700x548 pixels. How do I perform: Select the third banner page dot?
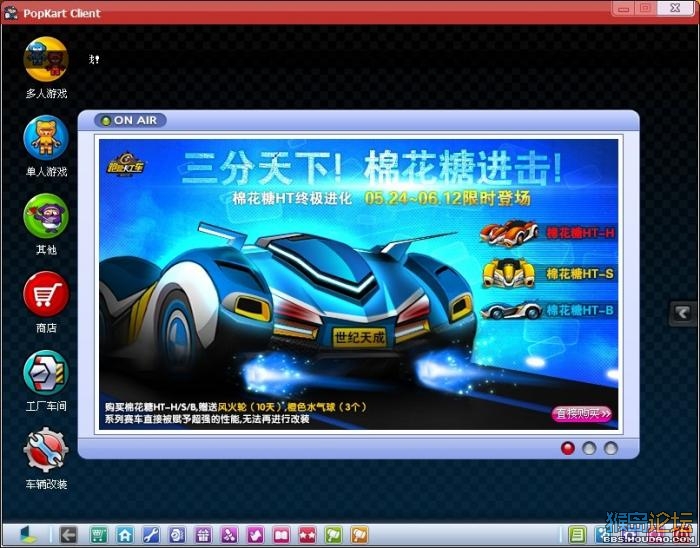pos(611,448)
